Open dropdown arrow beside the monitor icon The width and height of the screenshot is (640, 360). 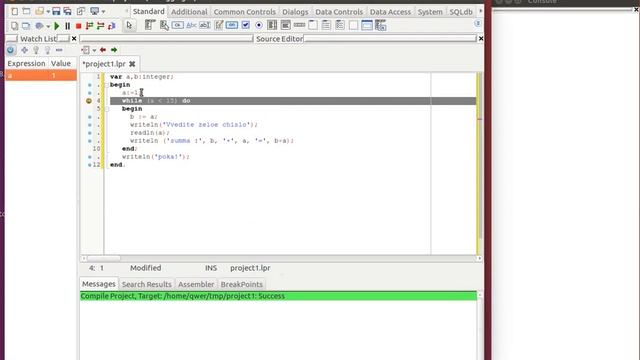[x=103, y=12]
